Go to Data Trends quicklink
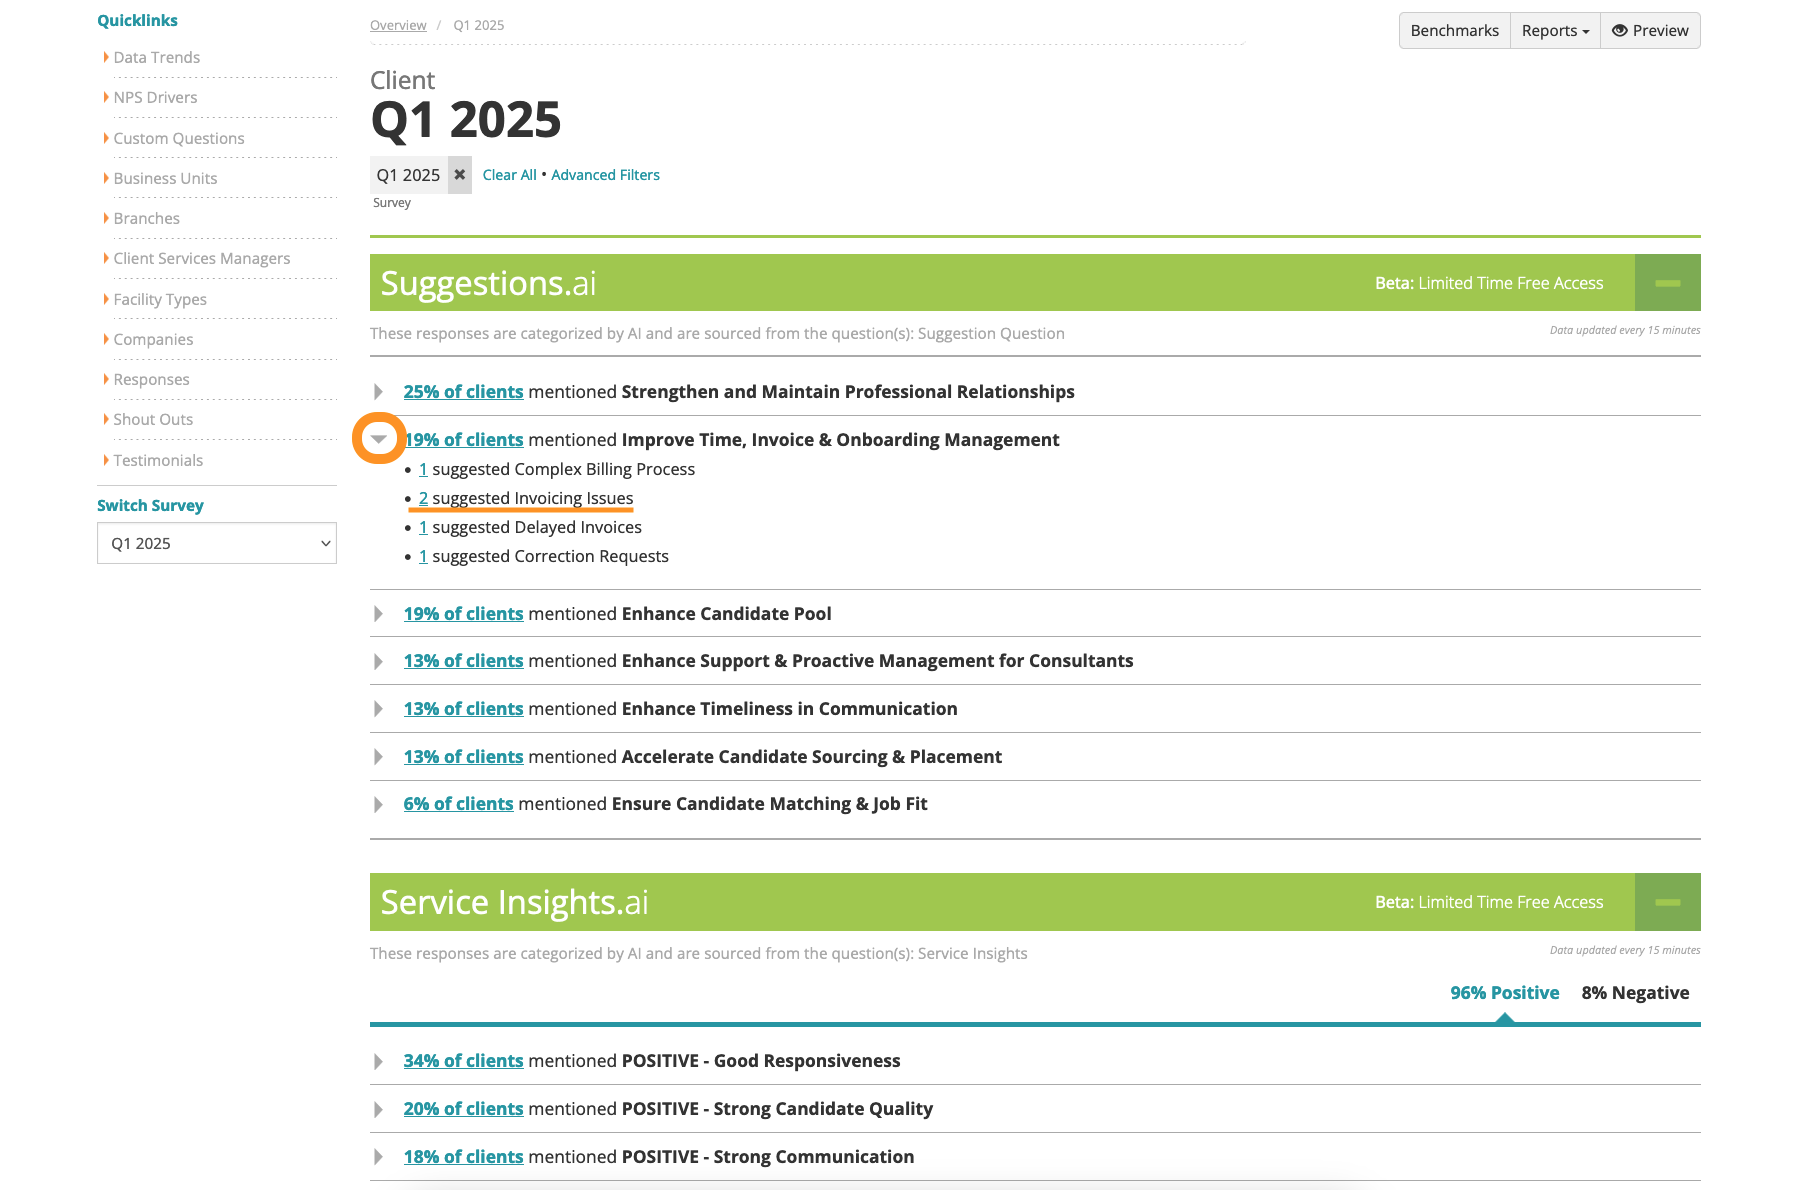The height and width of the screenshot is (1190, 1796). pos(156,57)
